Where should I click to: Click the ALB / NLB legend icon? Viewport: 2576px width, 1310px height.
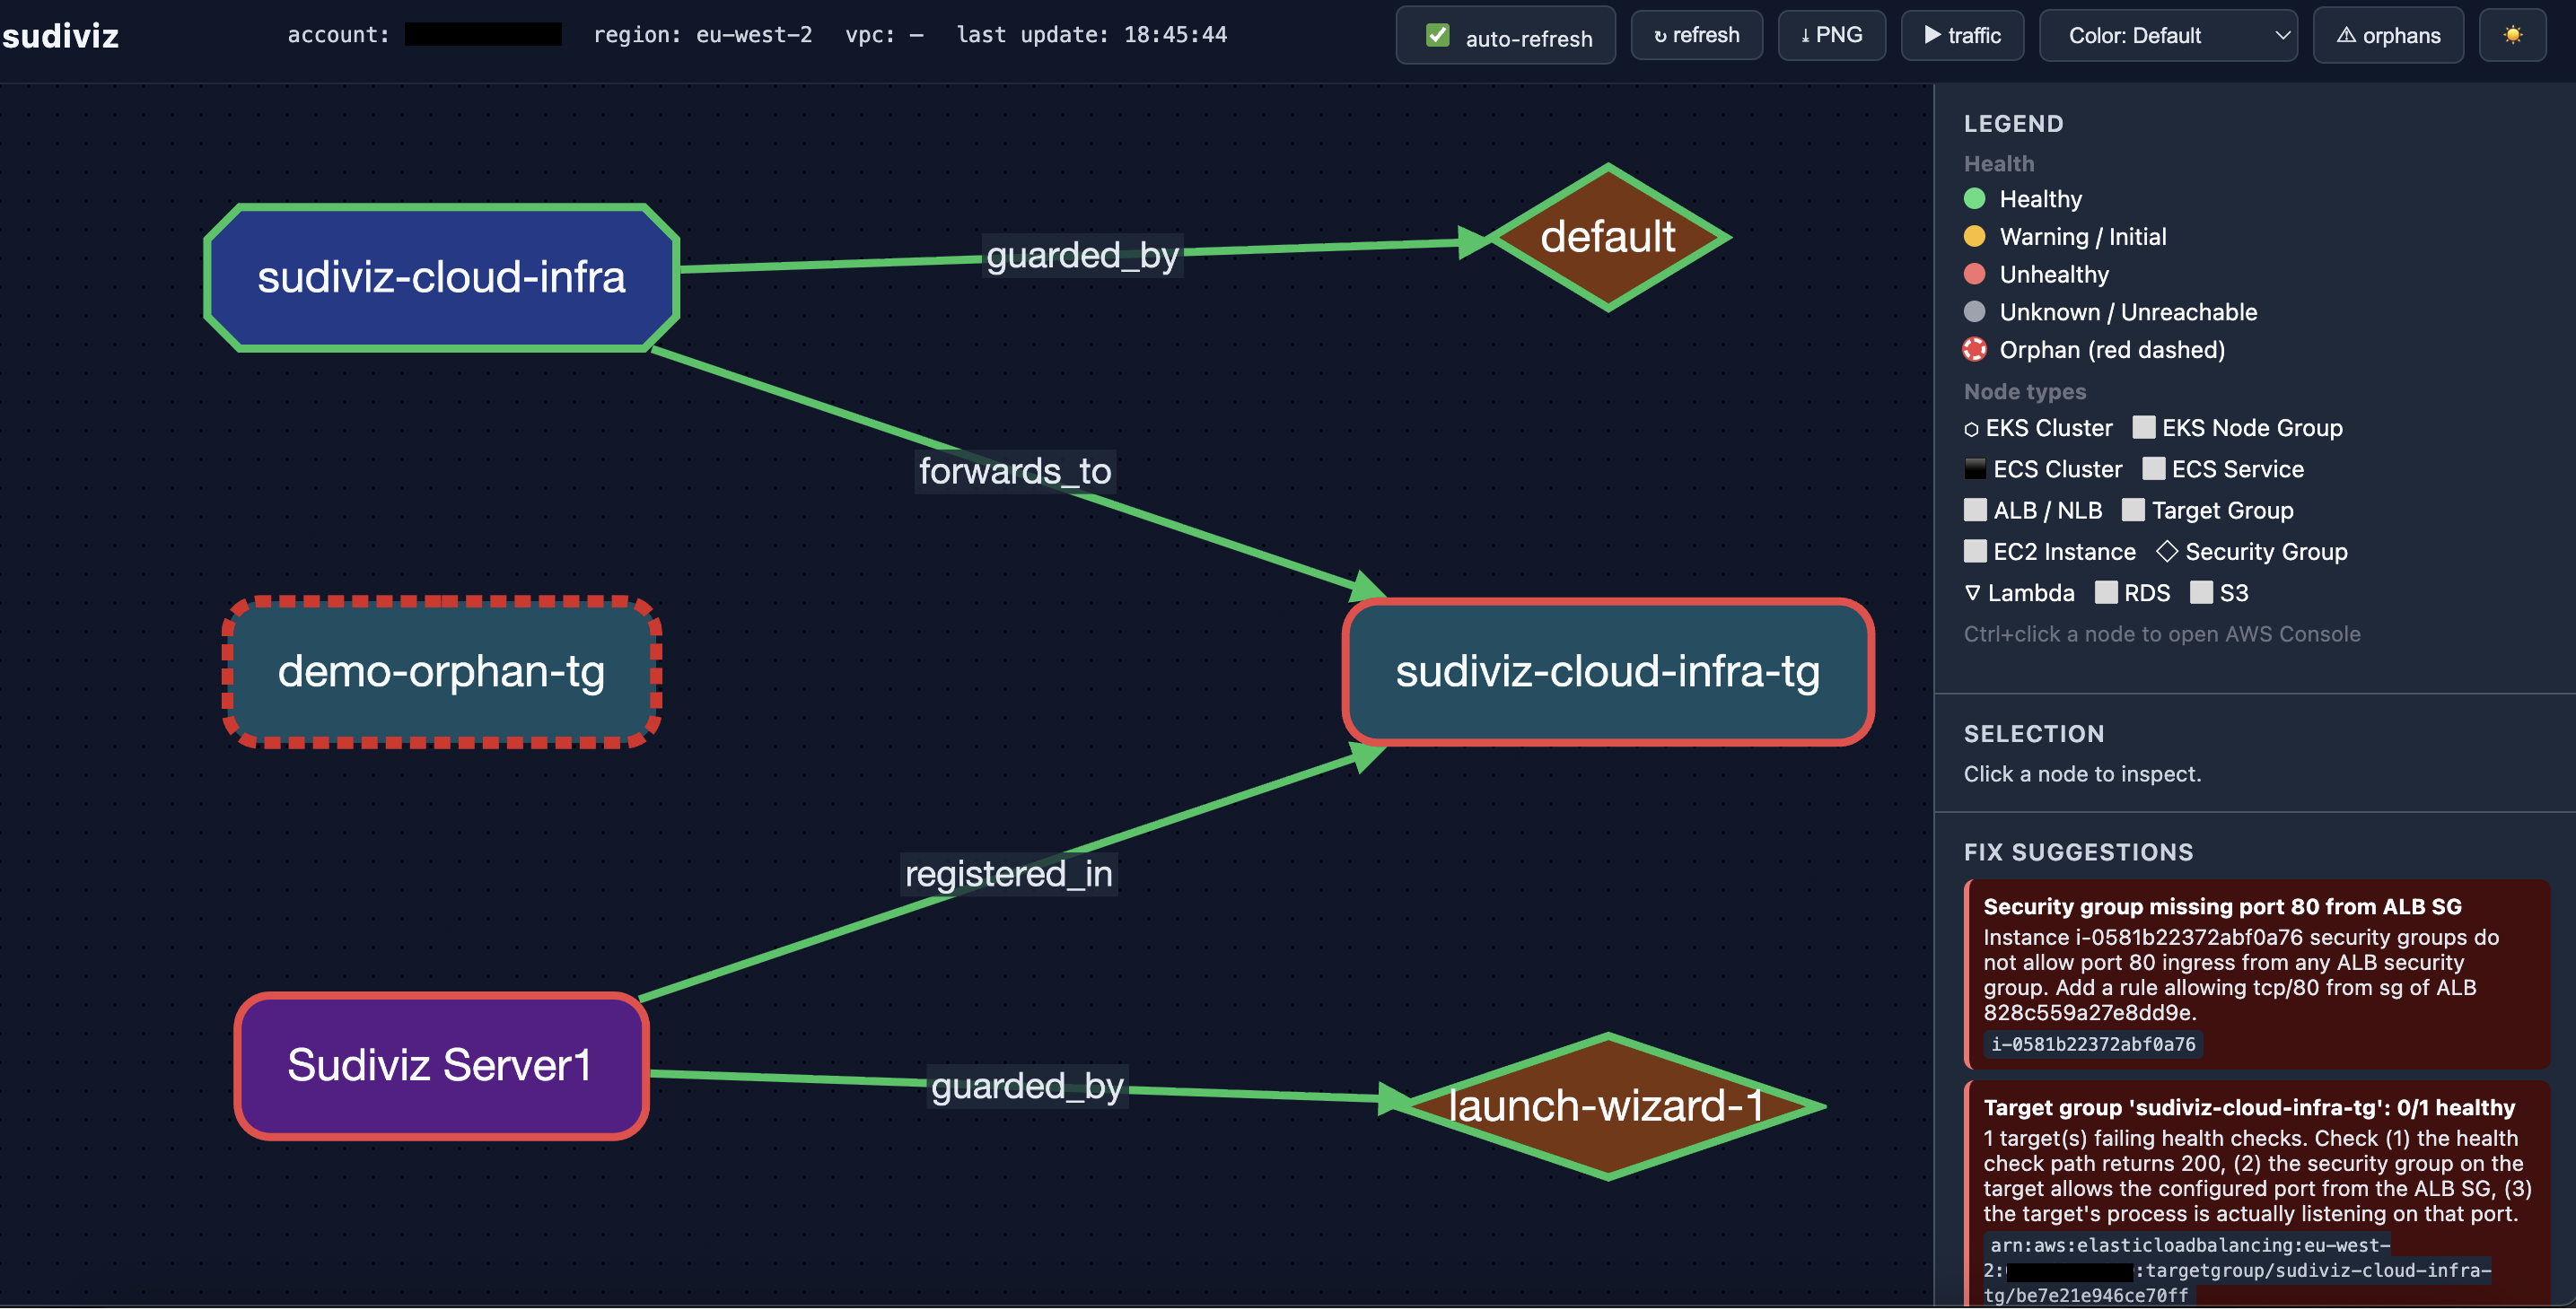click(1975, 511)
